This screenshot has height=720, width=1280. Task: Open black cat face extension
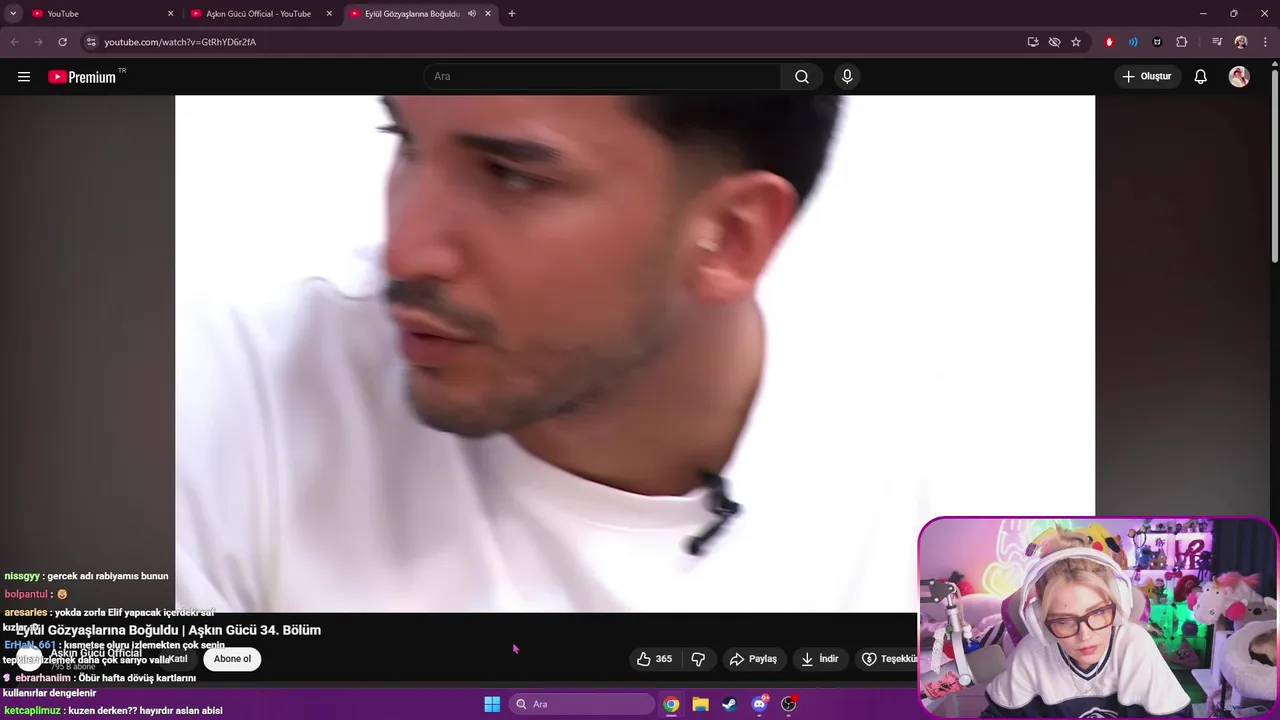(1157, 42)
